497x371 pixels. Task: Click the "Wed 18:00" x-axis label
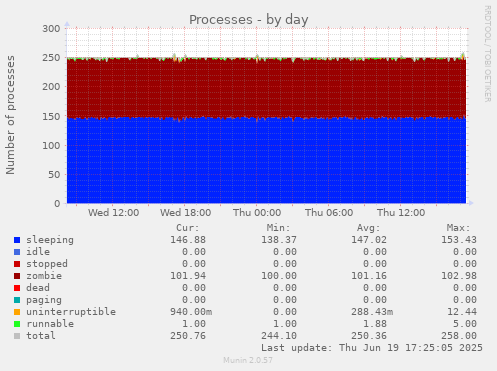click(x=185, y=213)
